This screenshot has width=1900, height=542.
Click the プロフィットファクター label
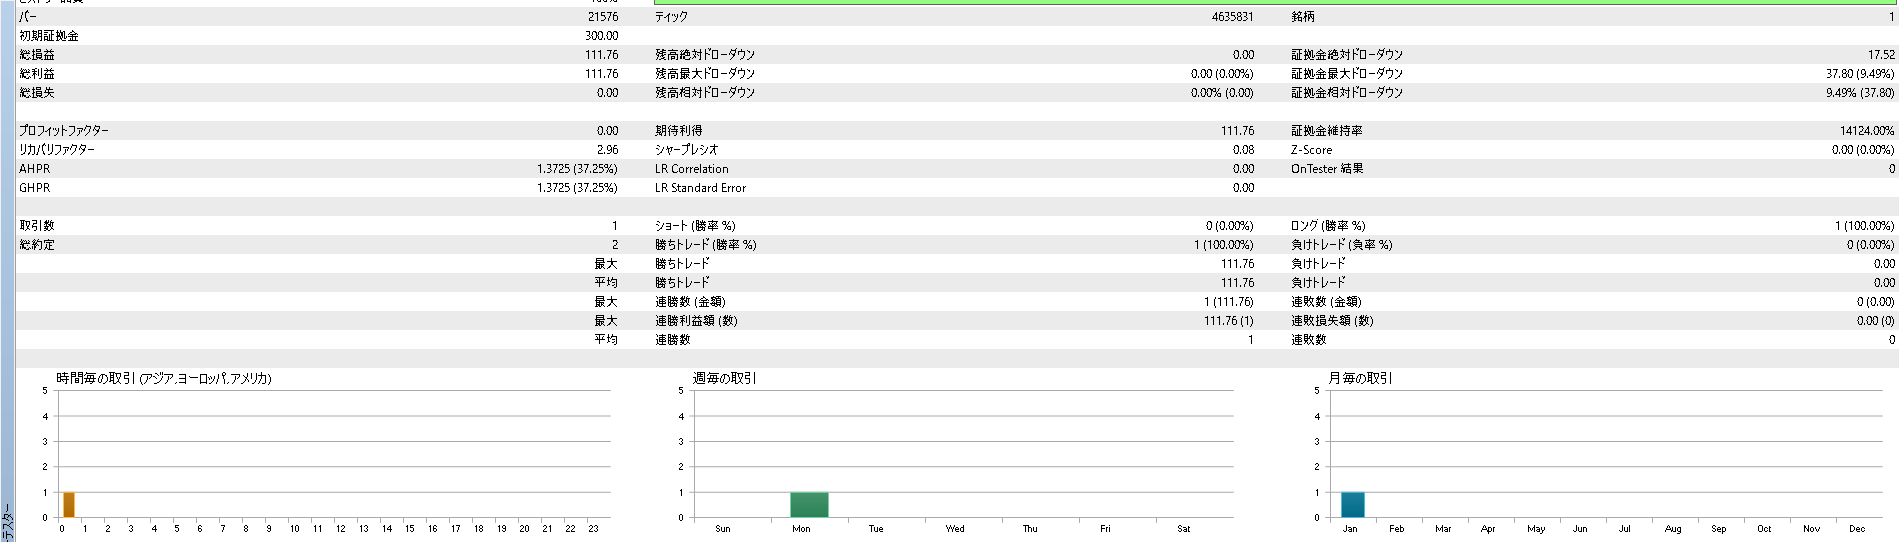click(64, 131)
